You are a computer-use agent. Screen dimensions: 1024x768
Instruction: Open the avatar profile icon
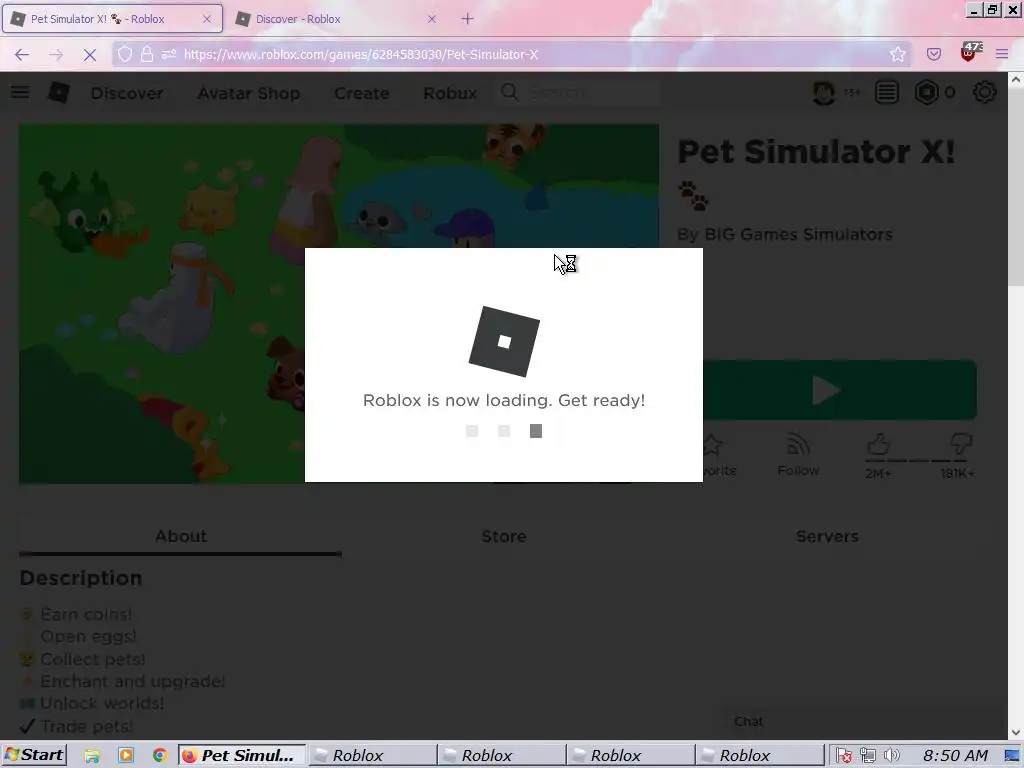coord(824,93)
